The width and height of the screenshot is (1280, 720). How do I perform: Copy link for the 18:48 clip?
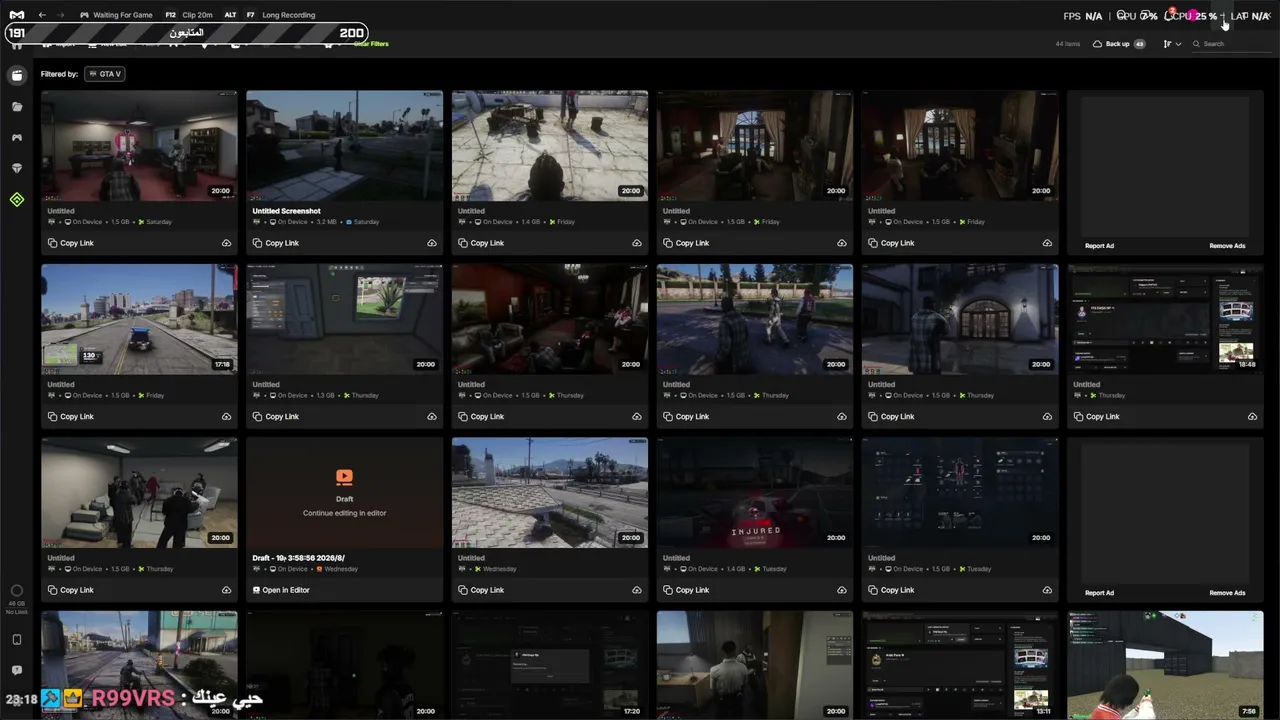tap(1096, 417)
